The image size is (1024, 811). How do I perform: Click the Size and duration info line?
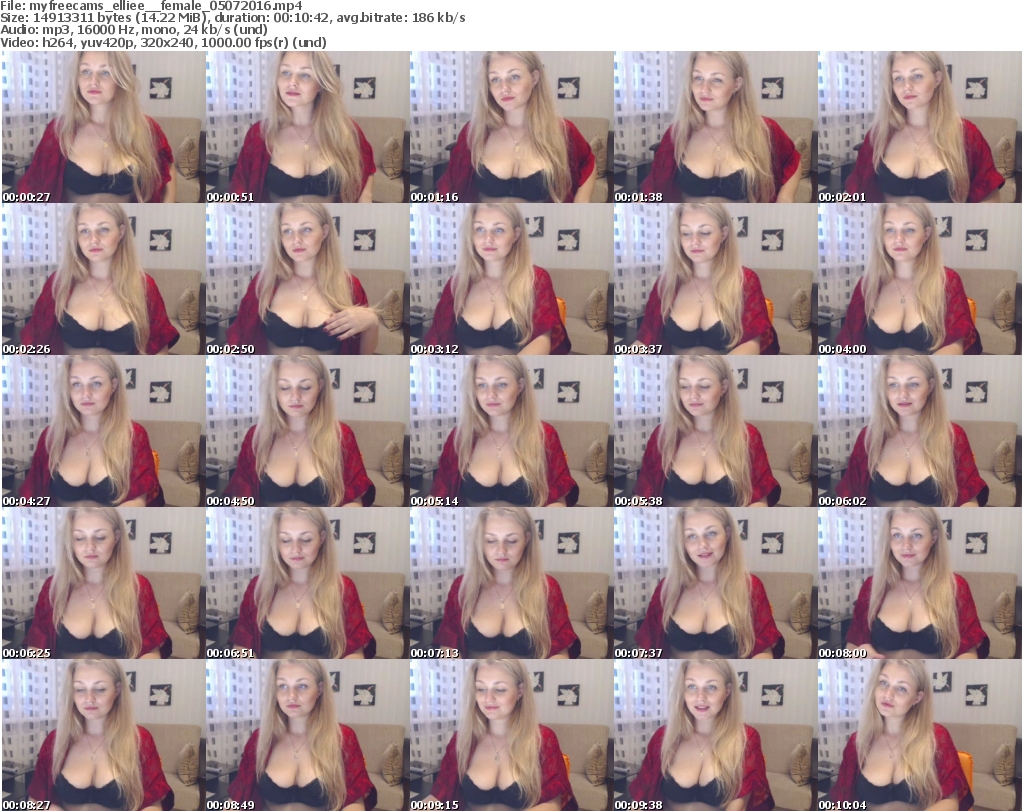[x=232, y=18]
